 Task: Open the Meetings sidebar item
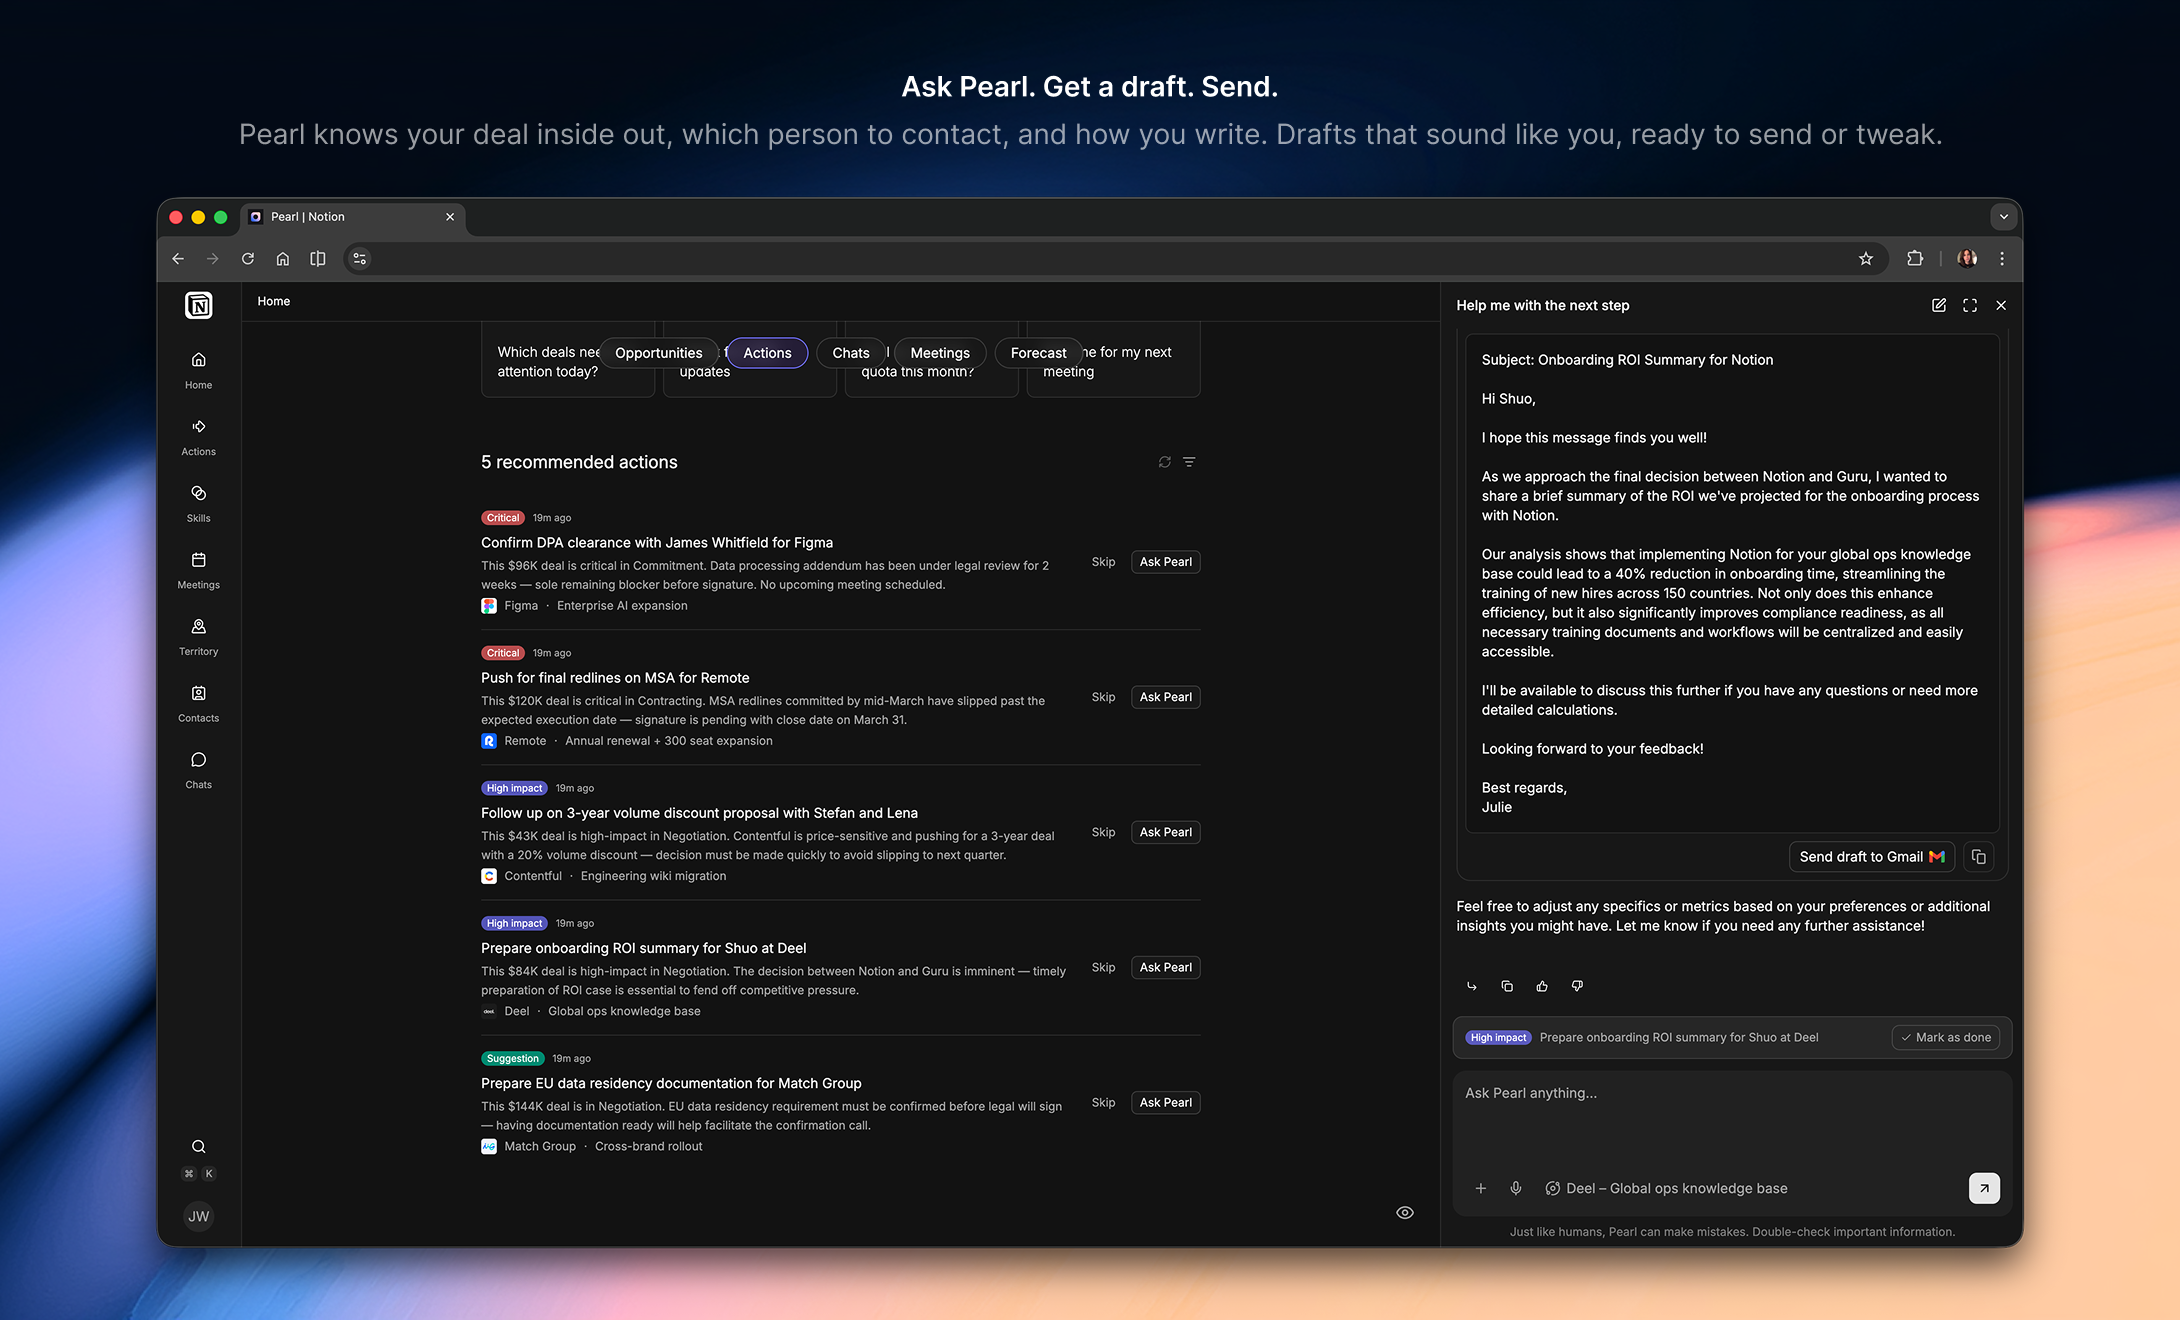click(199, 570)
